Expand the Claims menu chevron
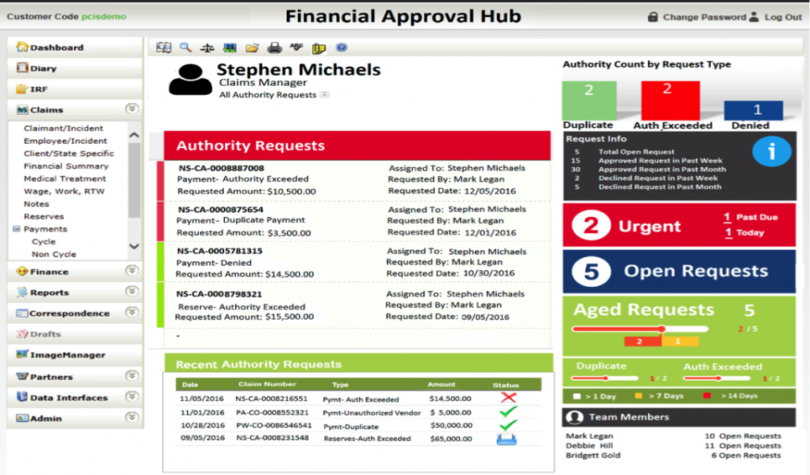 tap(132, 108)
